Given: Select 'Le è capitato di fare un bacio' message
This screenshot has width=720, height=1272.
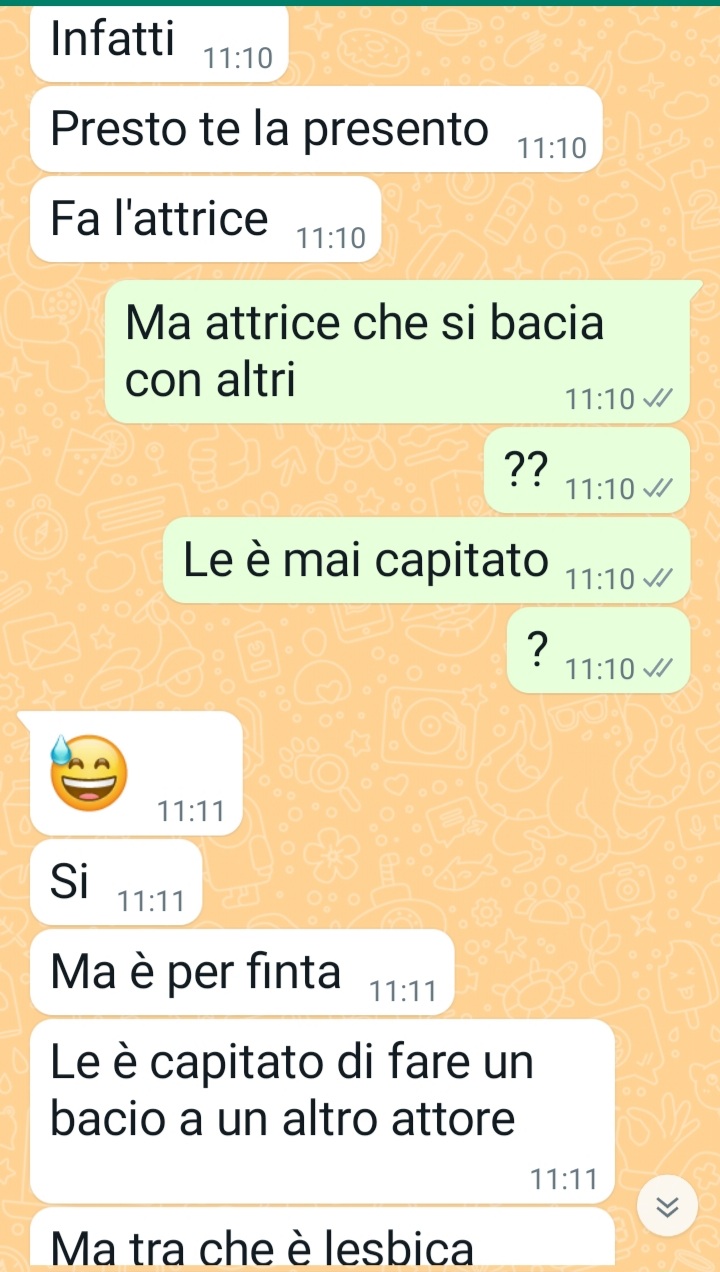Looking at the screenshot, I should pos(322,1111).
